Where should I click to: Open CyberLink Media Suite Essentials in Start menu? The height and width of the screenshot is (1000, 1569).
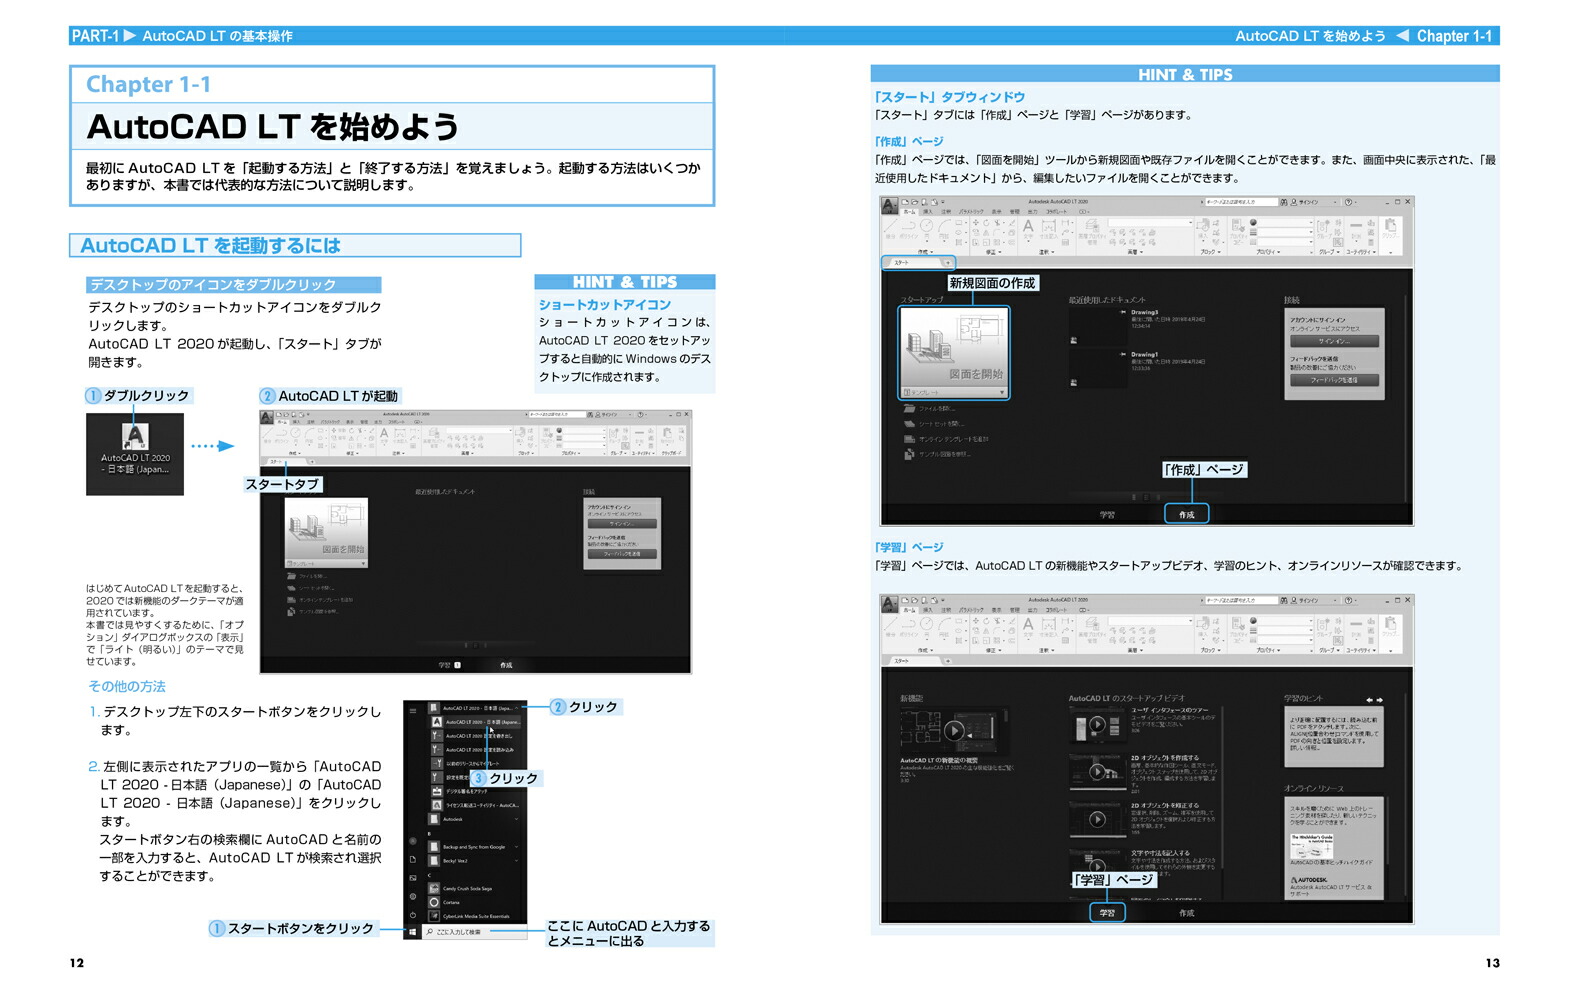pyautogui.click(x=470, y=916)
